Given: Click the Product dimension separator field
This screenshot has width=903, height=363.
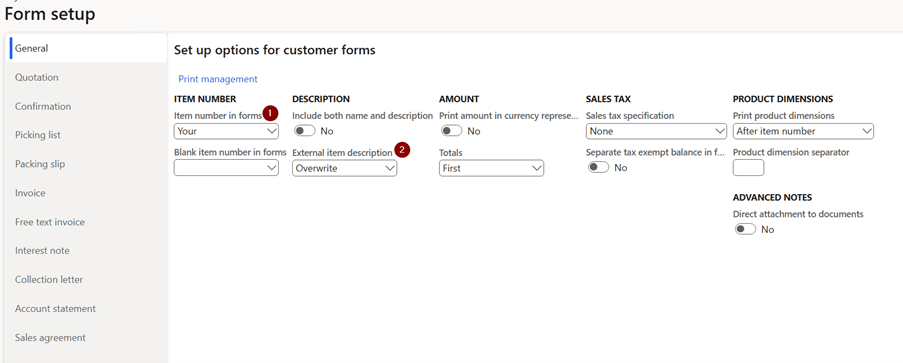Looking at the screenshot, I should [749, 168].
